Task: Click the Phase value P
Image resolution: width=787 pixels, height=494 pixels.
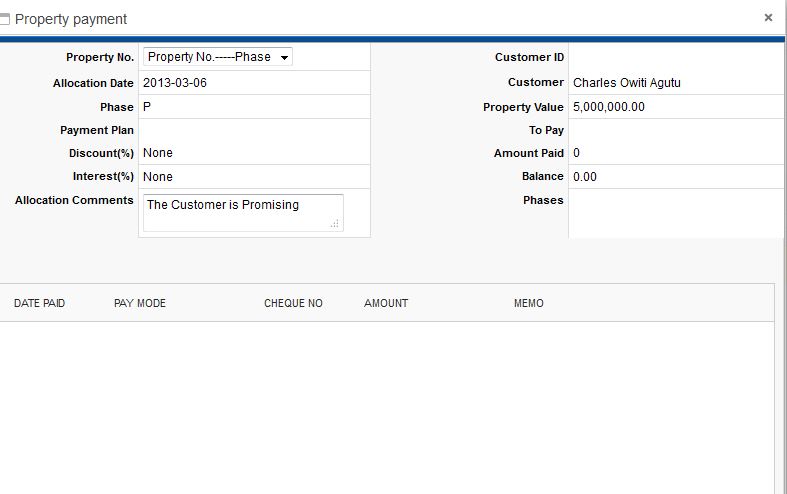Action: [147, 107]
